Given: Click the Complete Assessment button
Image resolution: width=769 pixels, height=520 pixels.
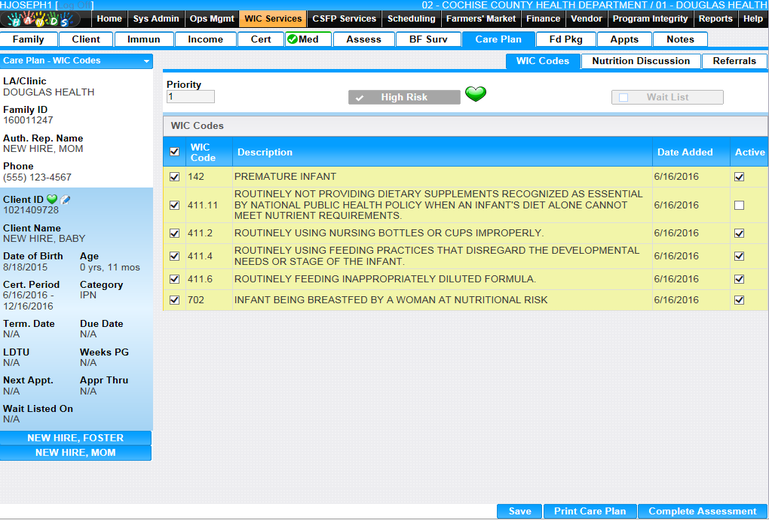Looking at the screenshot, I should 703,511.
